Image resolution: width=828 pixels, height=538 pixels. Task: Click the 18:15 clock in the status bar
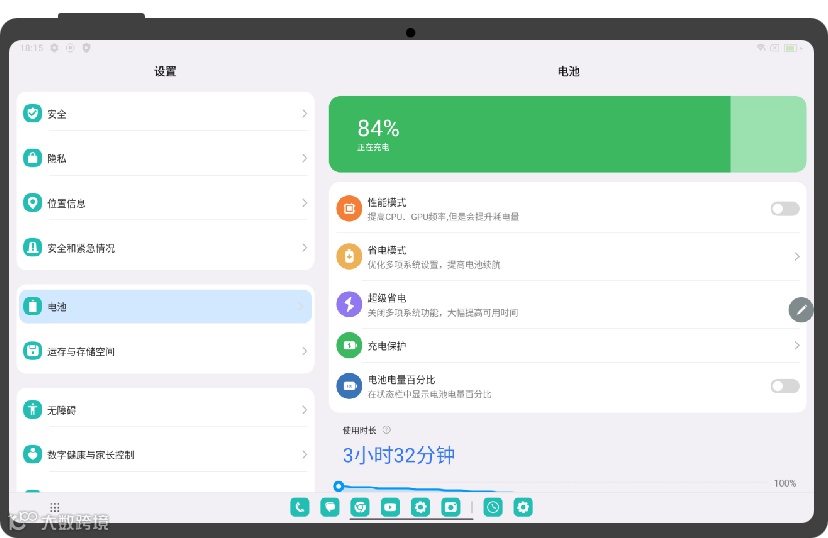32,48
